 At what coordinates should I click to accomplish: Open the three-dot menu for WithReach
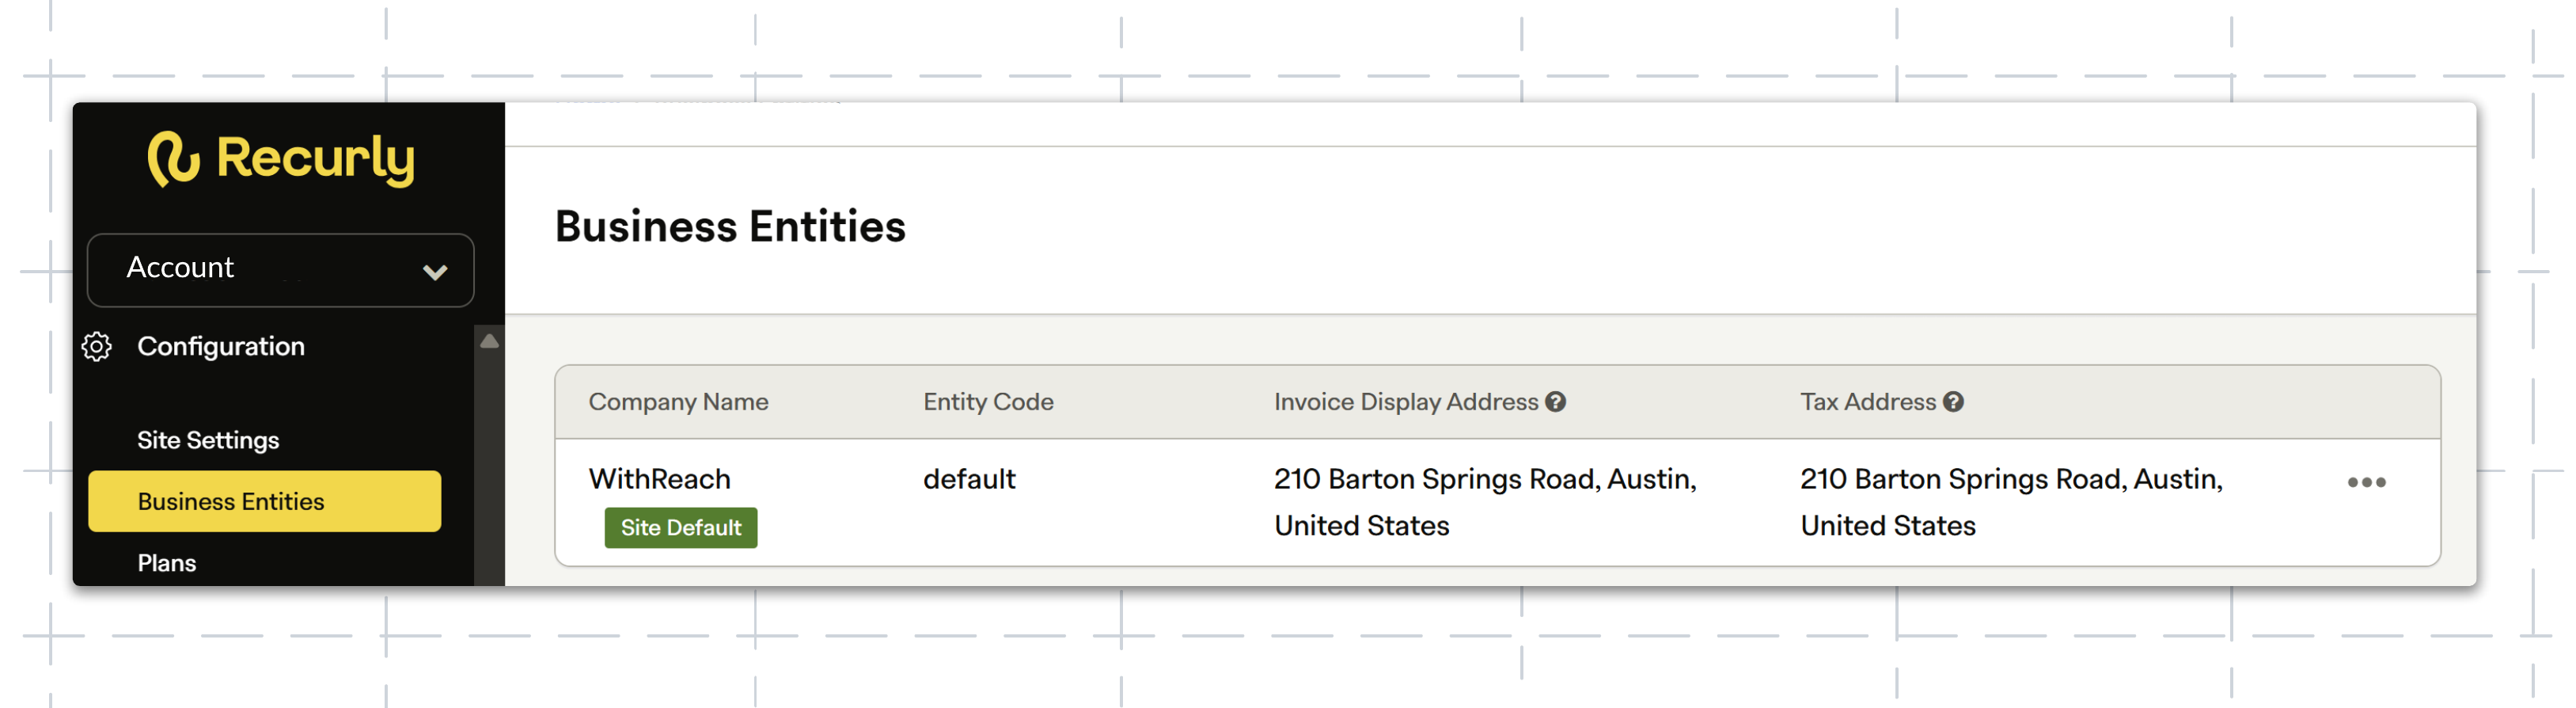tap(2366, 482)
